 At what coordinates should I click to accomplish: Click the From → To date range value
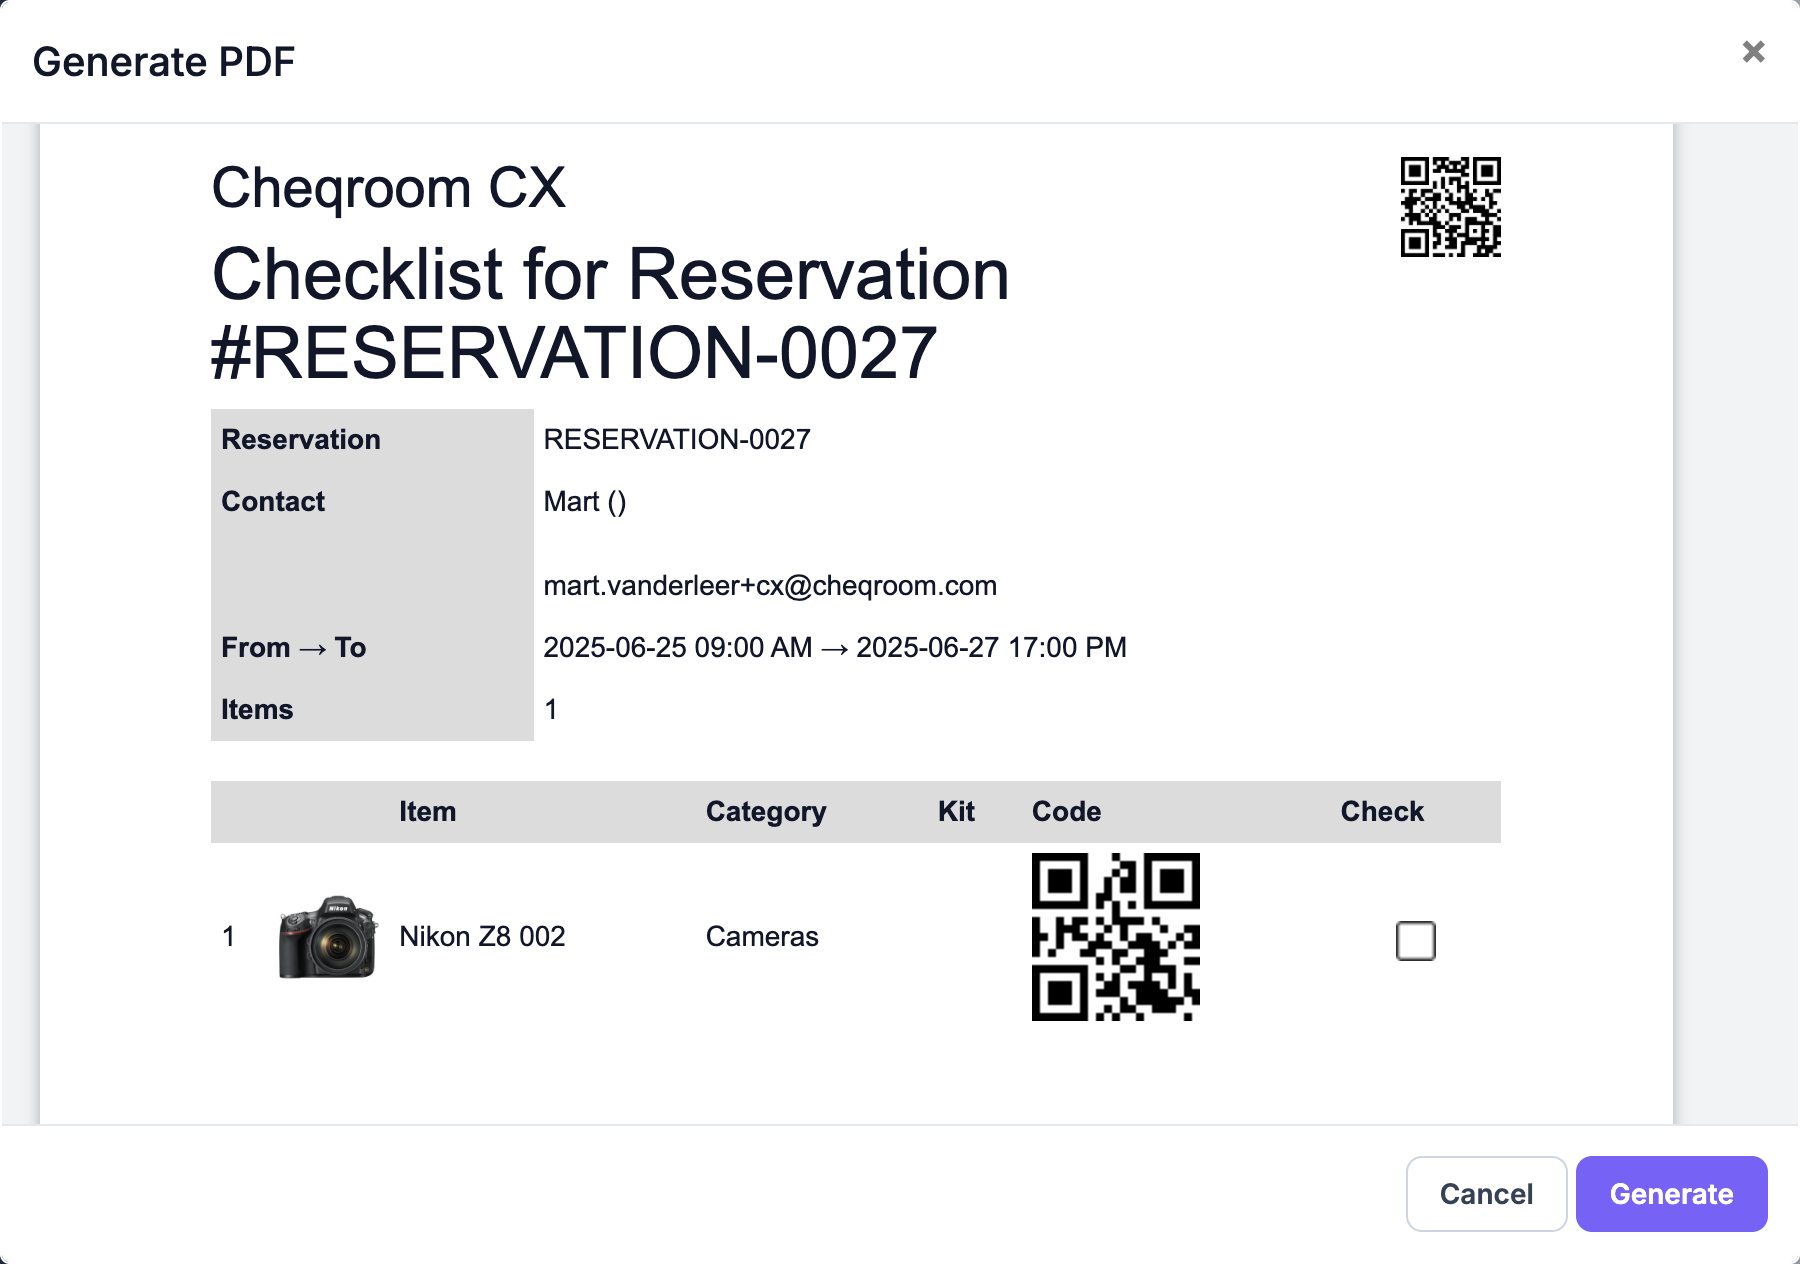click(835, 648)
